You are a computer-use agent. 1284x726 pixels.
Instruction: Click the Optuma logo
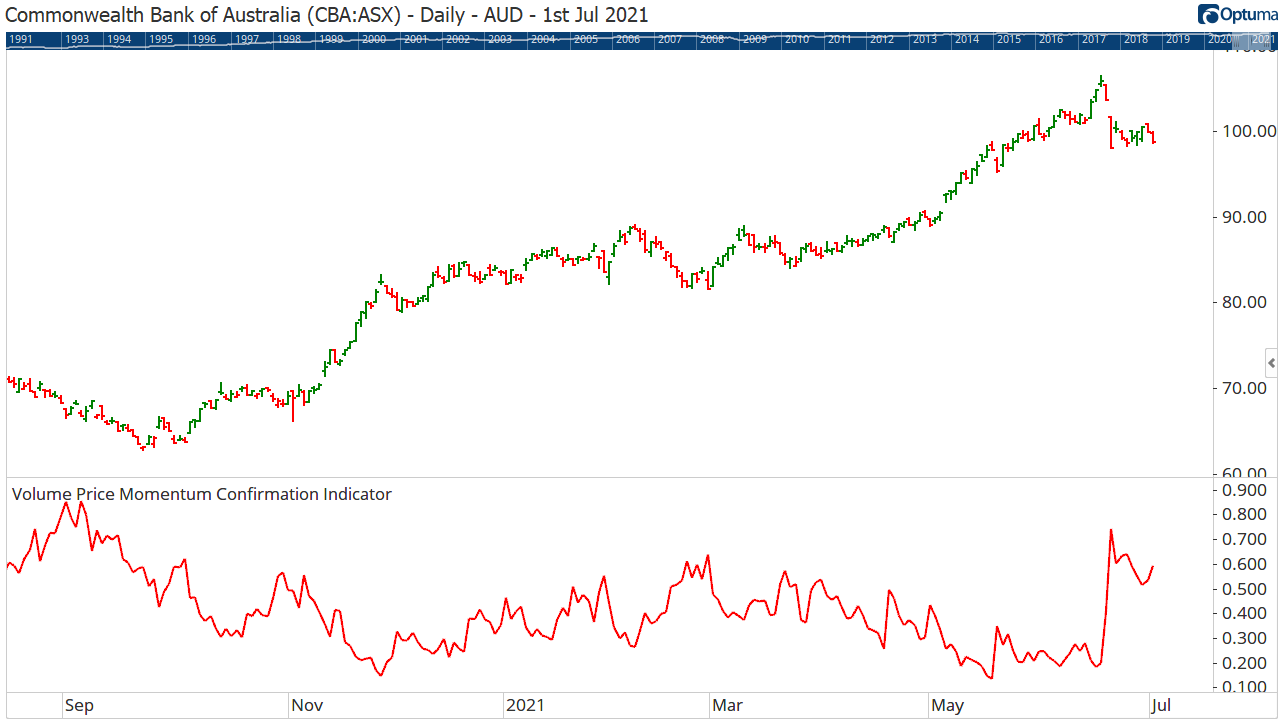pyautogui.click(x=1236, y=15)
